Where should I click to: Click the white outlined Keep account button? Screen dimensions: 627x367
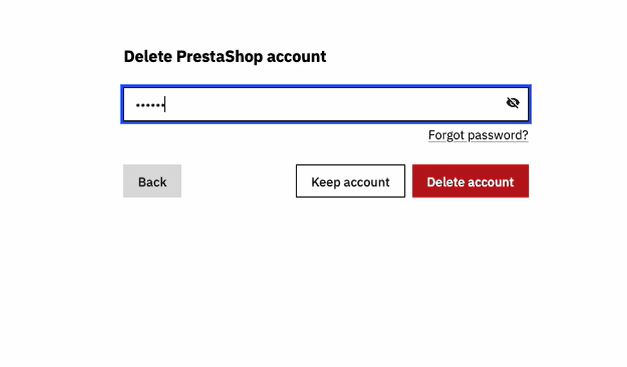(350, 181)
